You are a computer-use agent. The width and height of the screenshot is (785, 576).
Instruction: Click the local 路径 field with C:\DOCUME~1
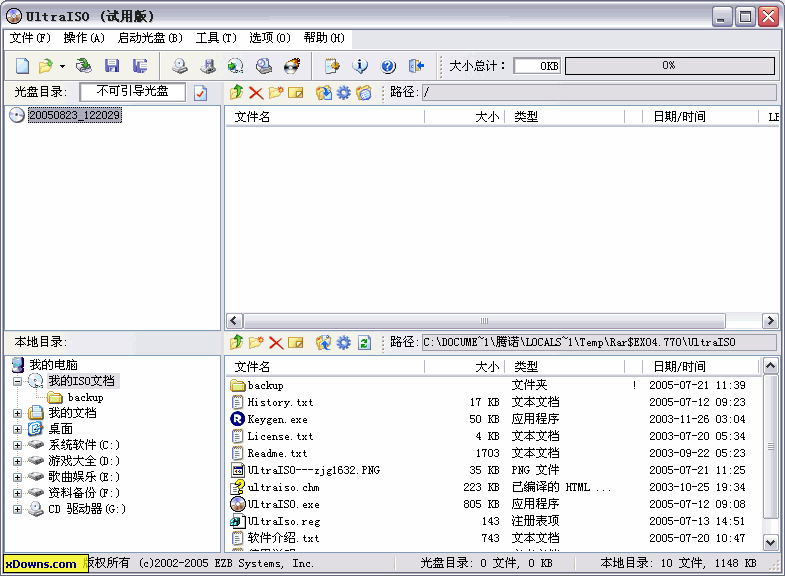(599, 342)
